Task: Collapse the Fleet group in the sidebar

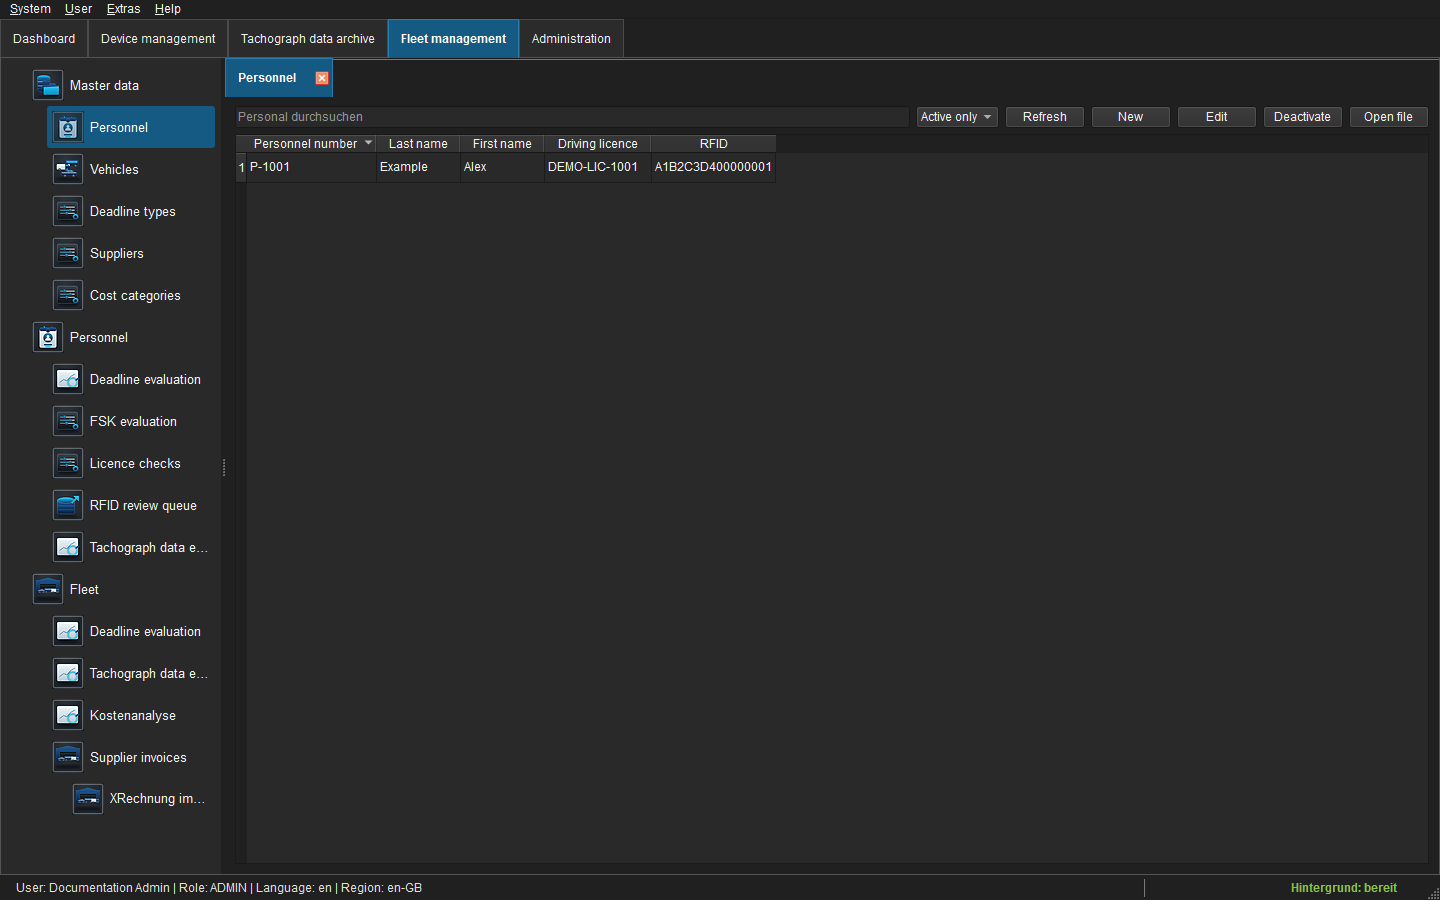Action: click(x=48, y=589)
